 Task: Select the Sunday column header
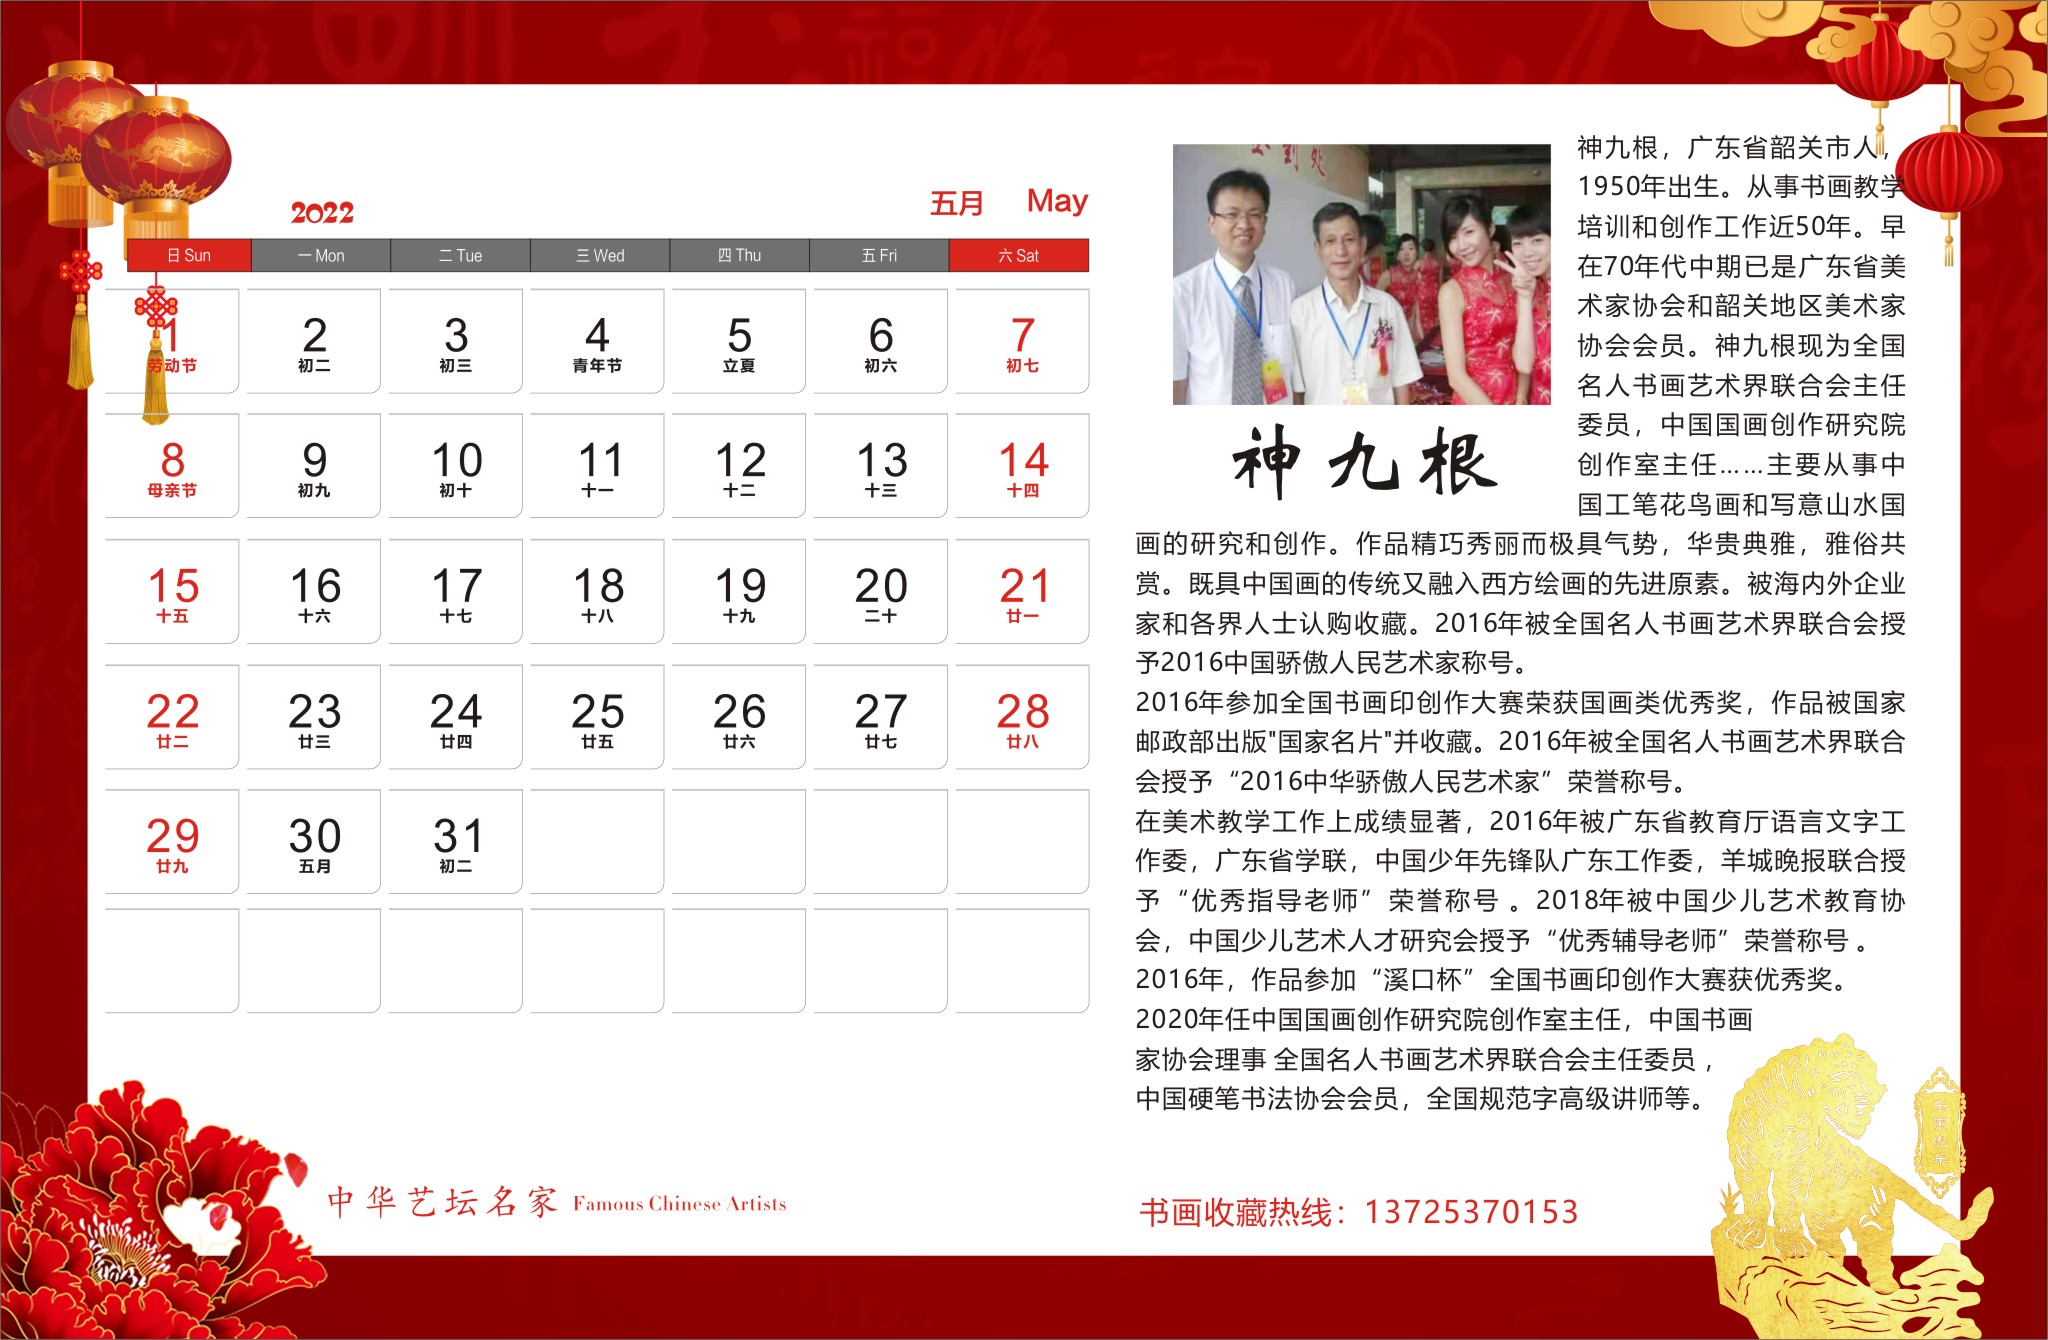[189, 256]
